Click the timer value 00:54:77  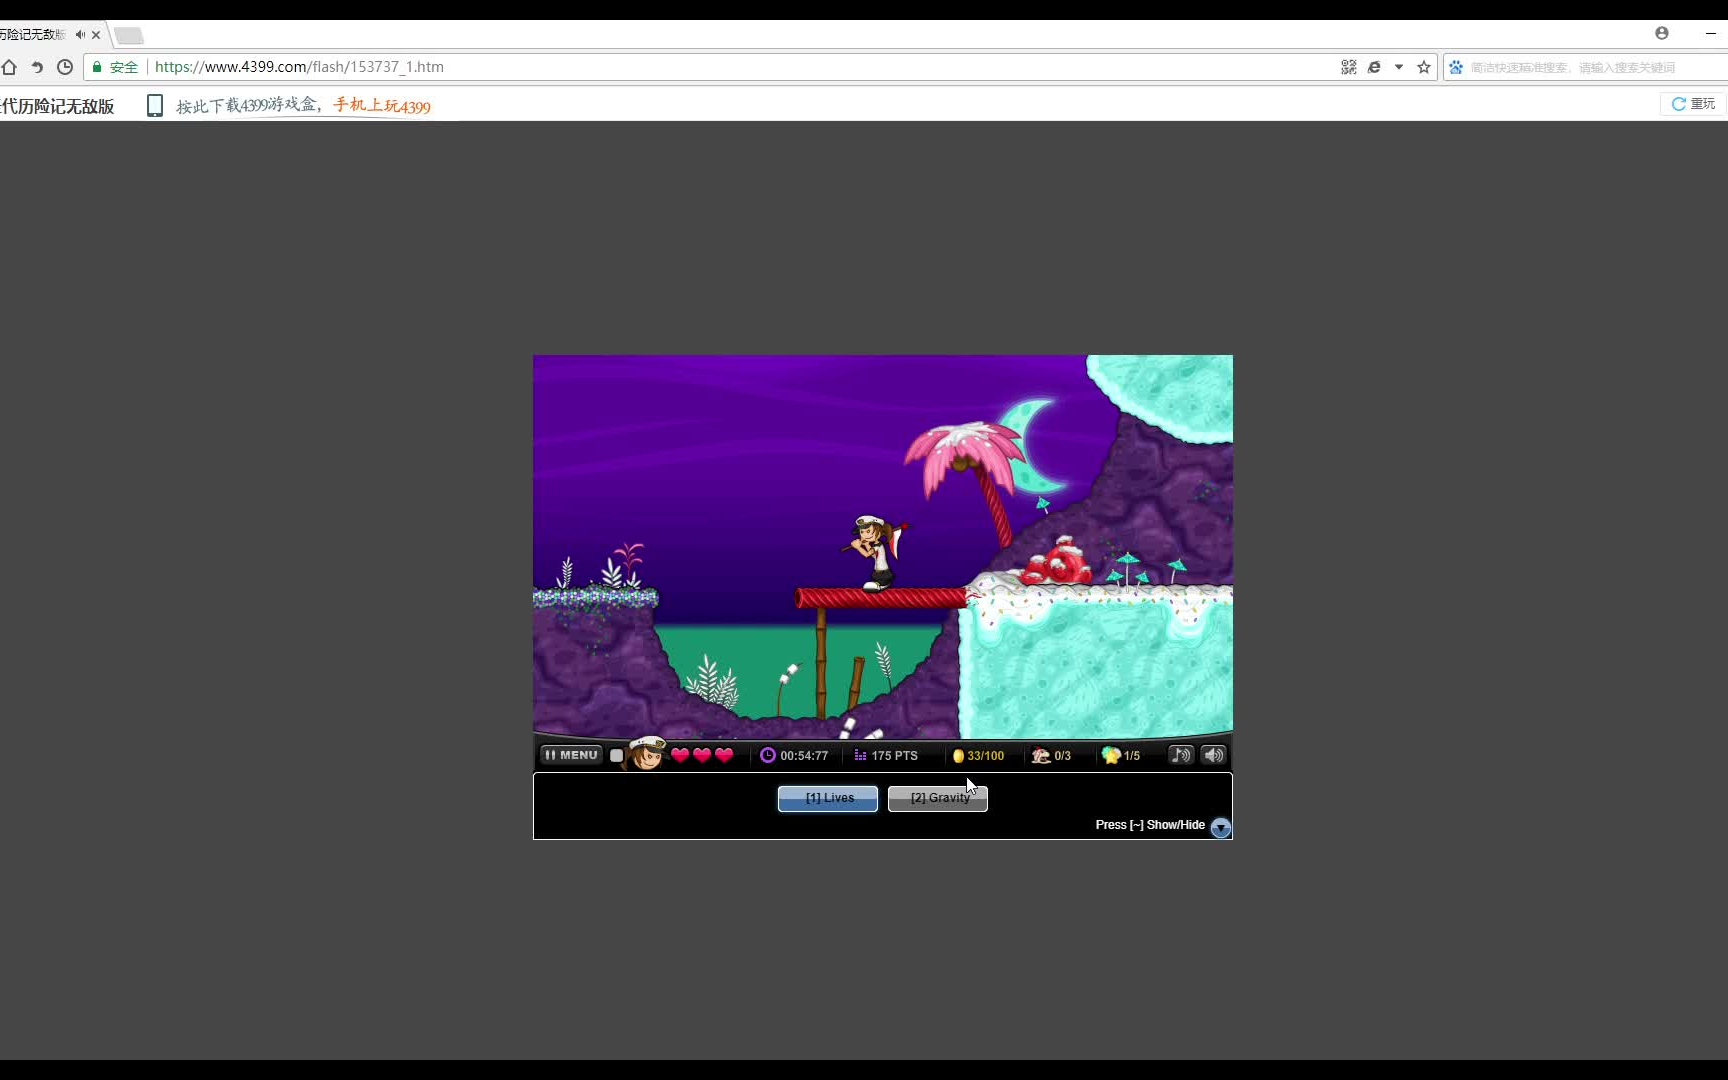tap(804, 756)
